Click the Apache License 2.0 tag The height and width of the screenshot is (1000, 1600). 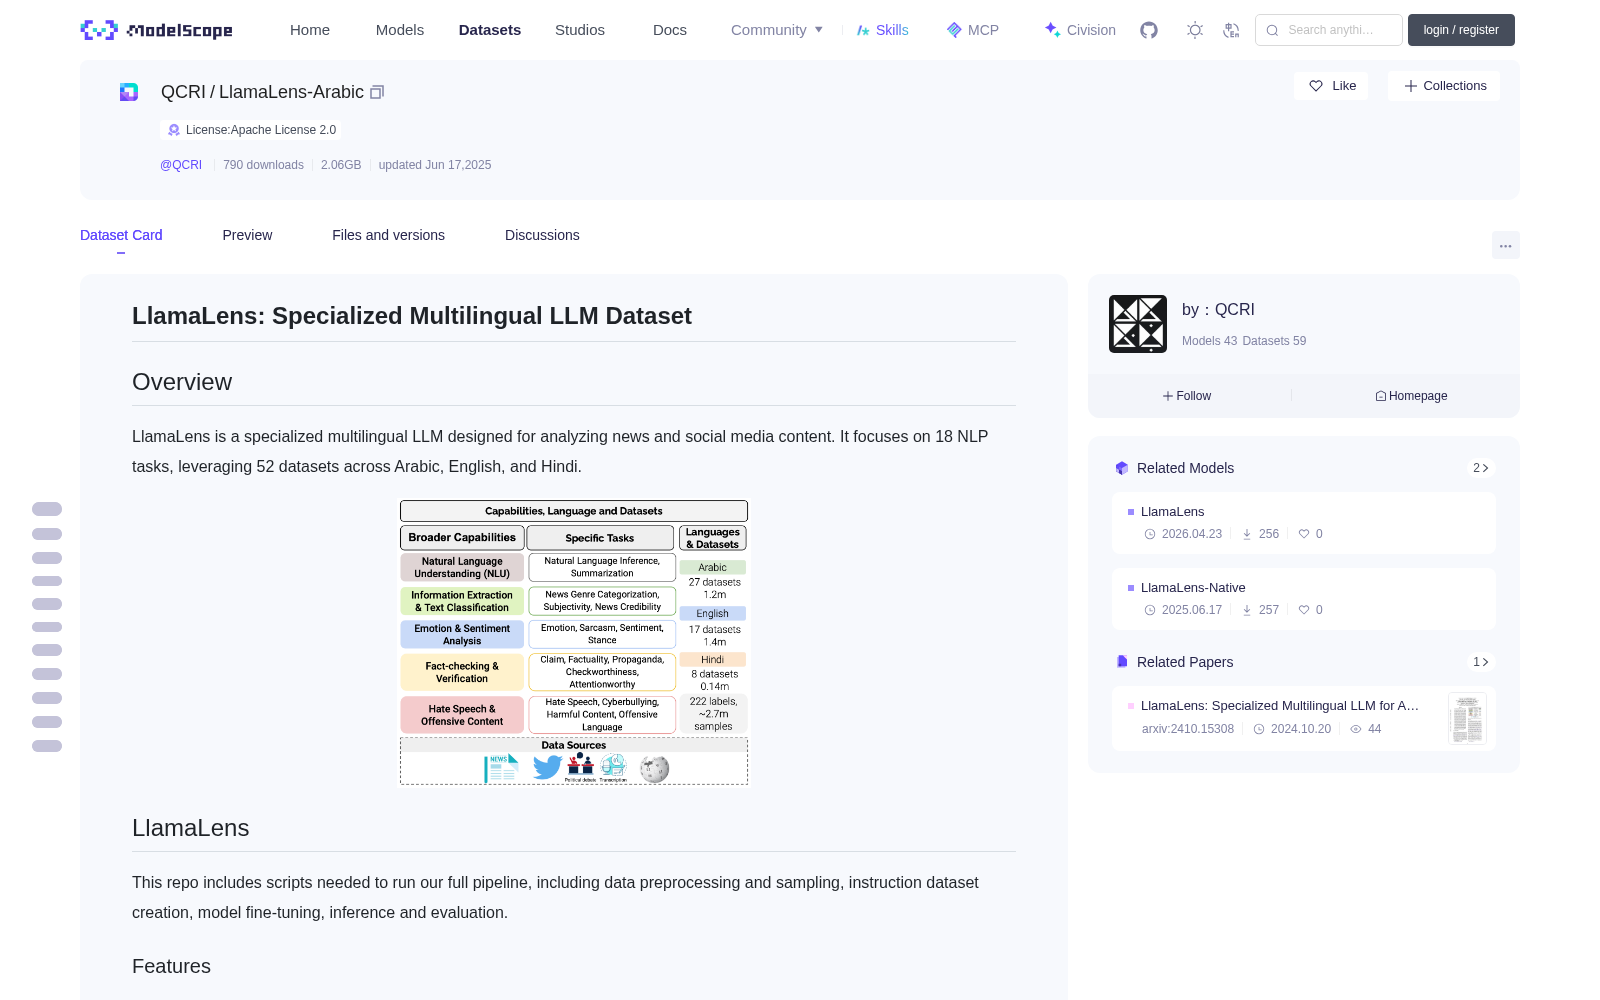coord(251,130)
